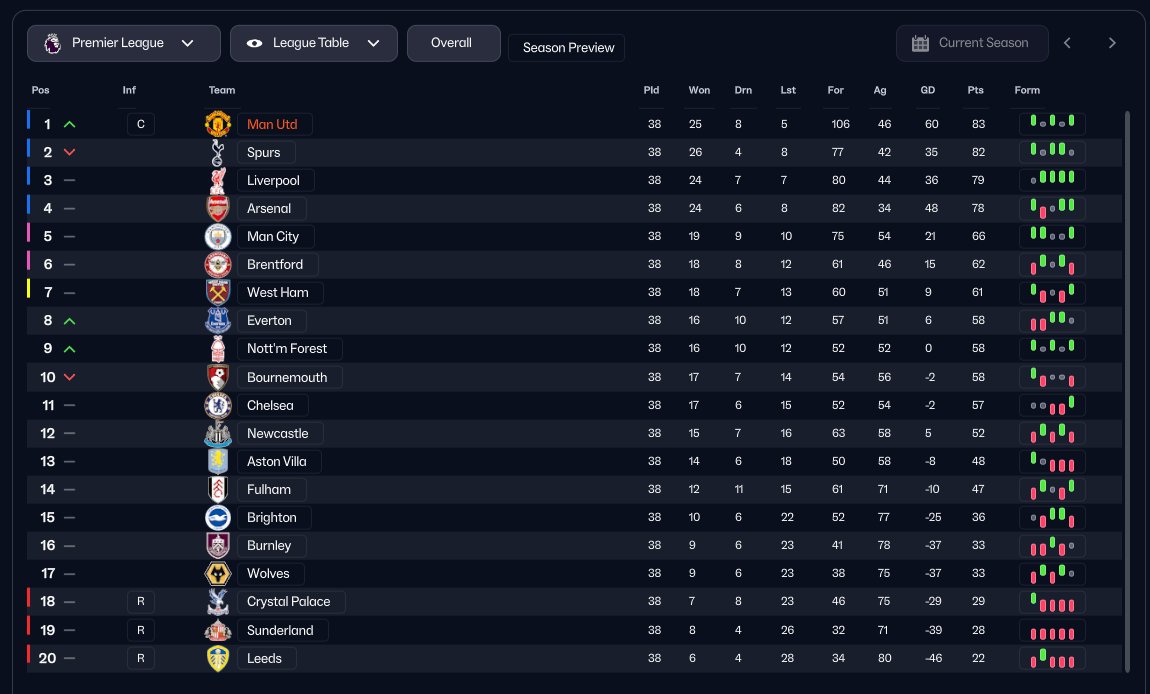Open the Nott'm Forest team link
This screenshot has height=694, width=1150.
tap(287, 349)
